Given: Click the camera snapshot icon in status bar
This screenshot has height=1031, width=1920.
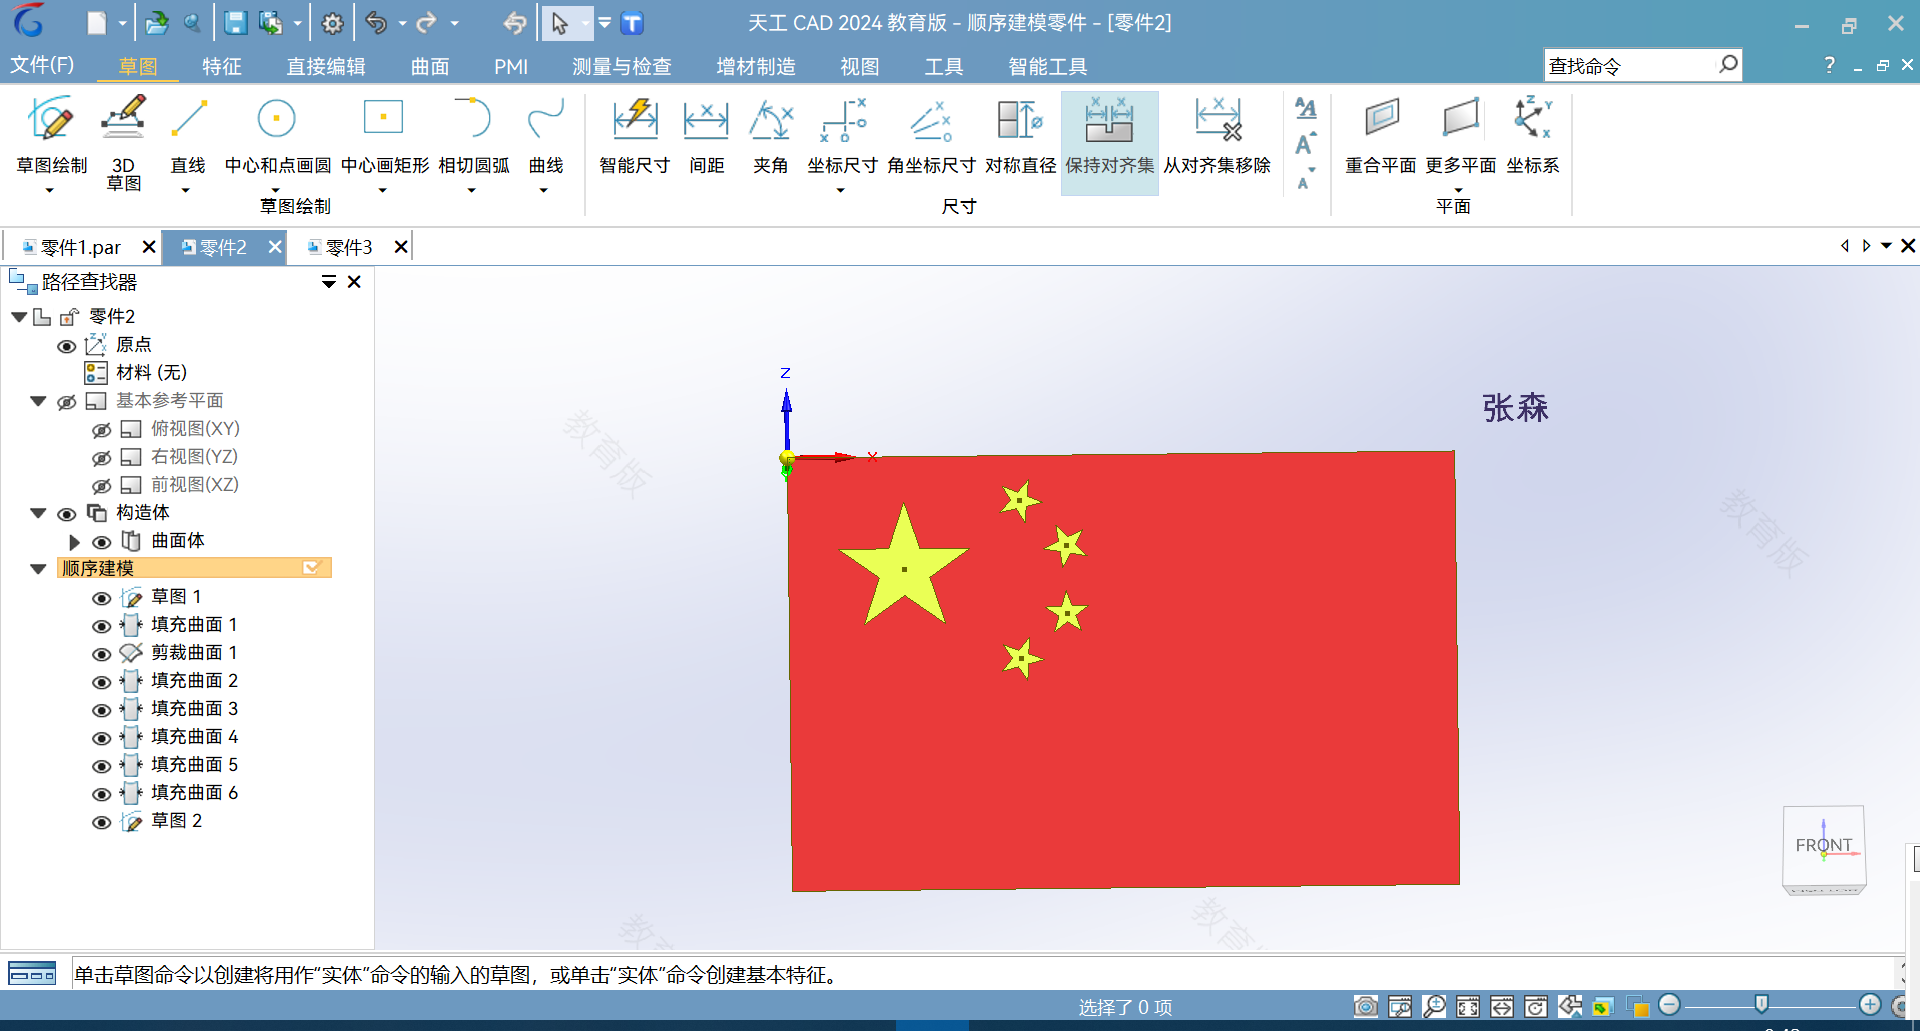Looking at the screenshot, I should click(x=1366, y=1006).
